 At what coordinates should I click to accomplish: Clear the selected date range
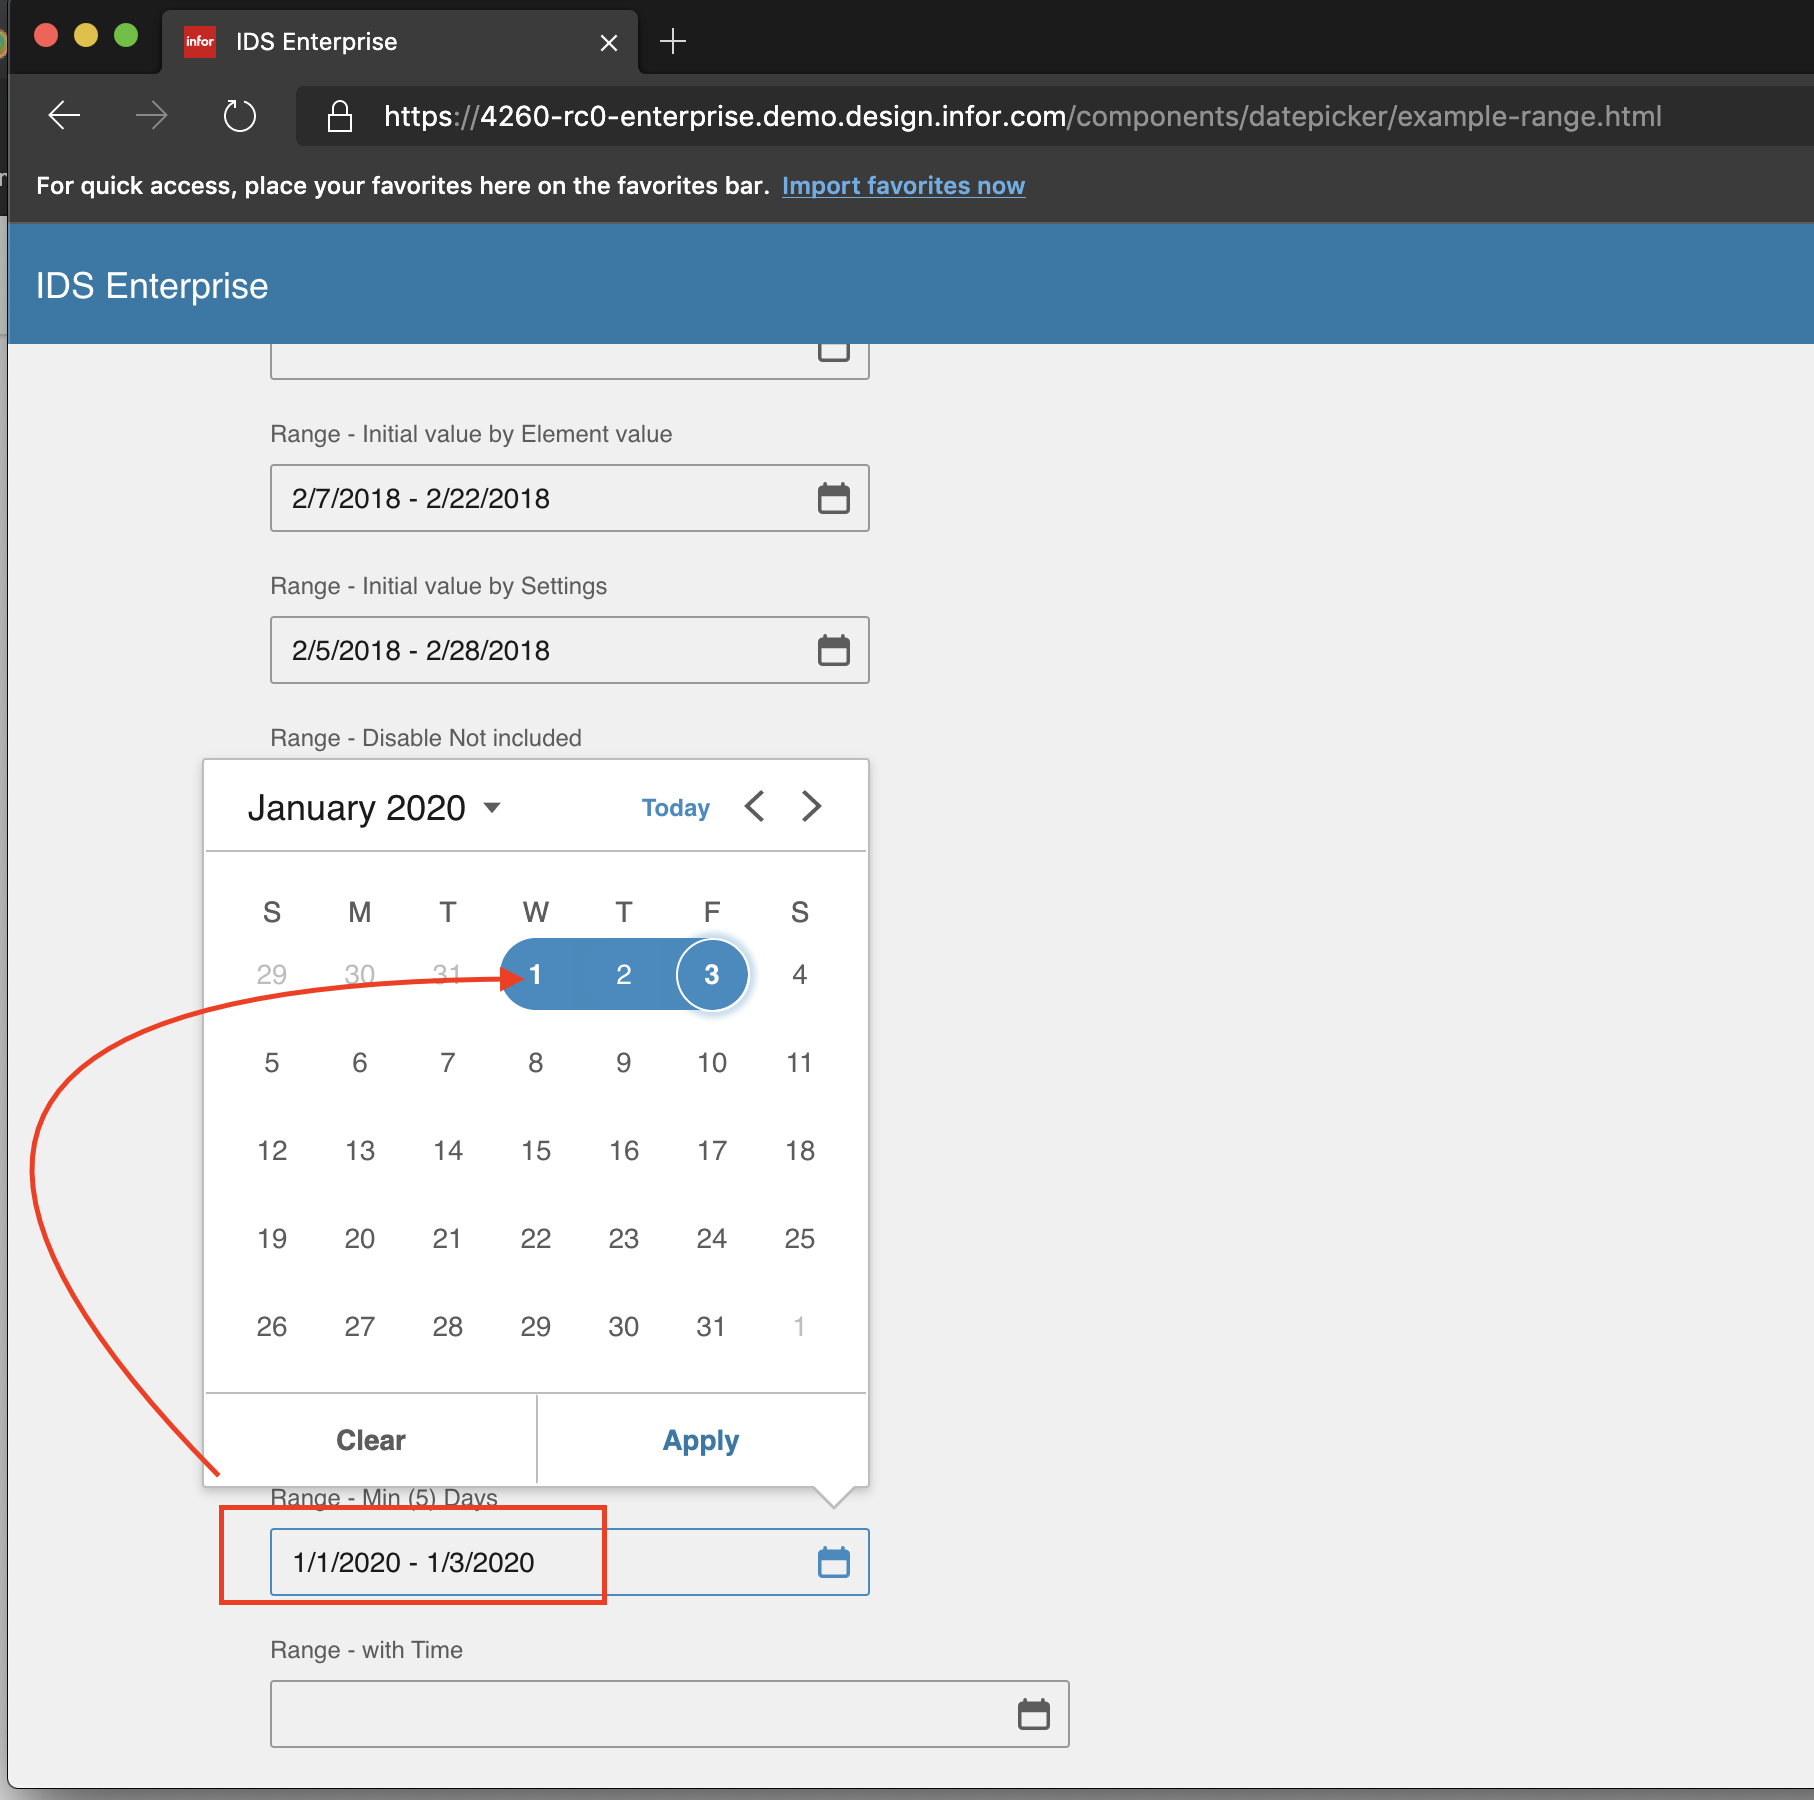click(371, 1440)
